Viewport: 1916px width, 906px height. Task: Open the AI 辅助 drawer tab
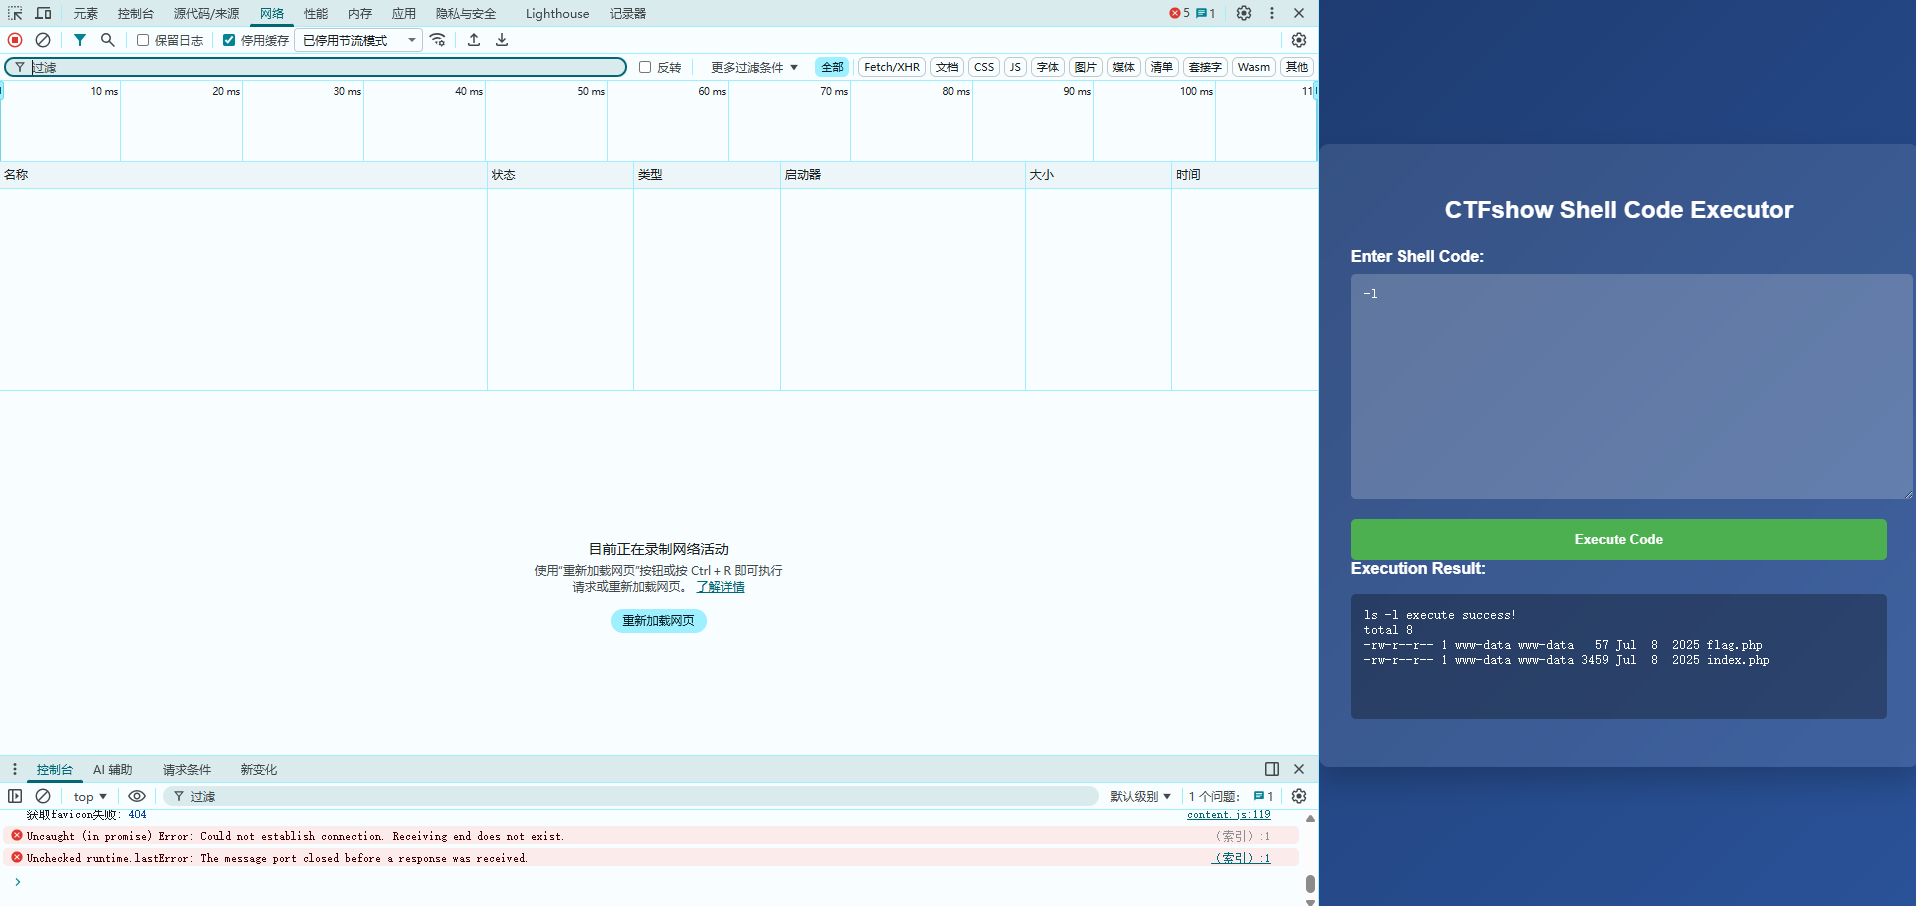(113, 769)
